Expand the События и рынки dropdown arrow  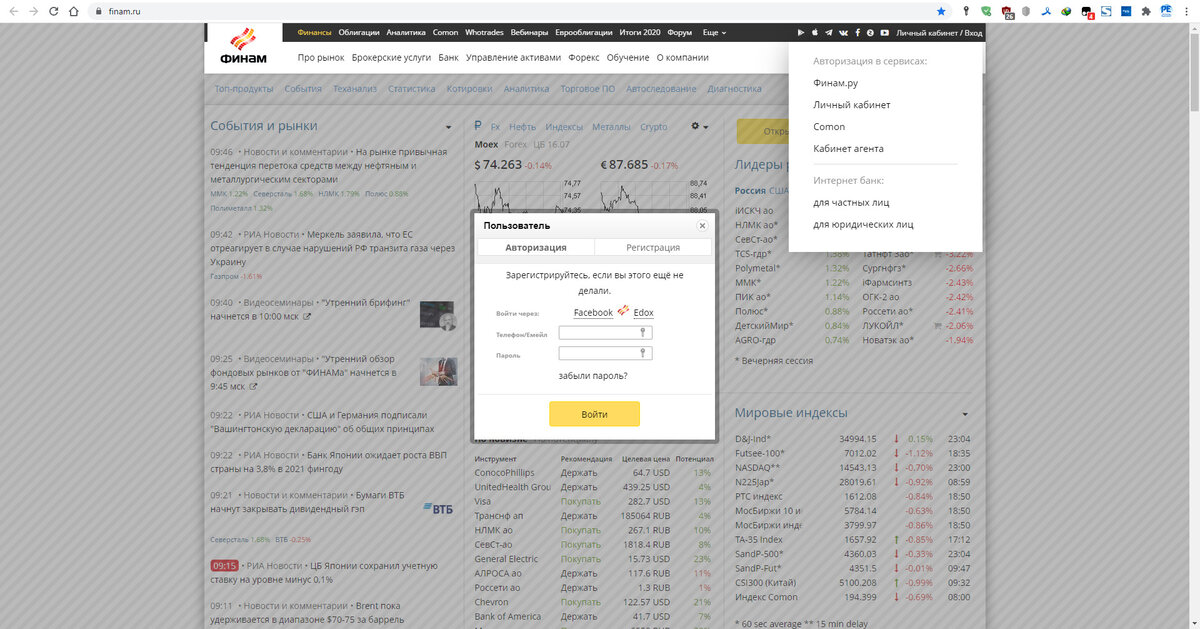click(x=447, y=127)
